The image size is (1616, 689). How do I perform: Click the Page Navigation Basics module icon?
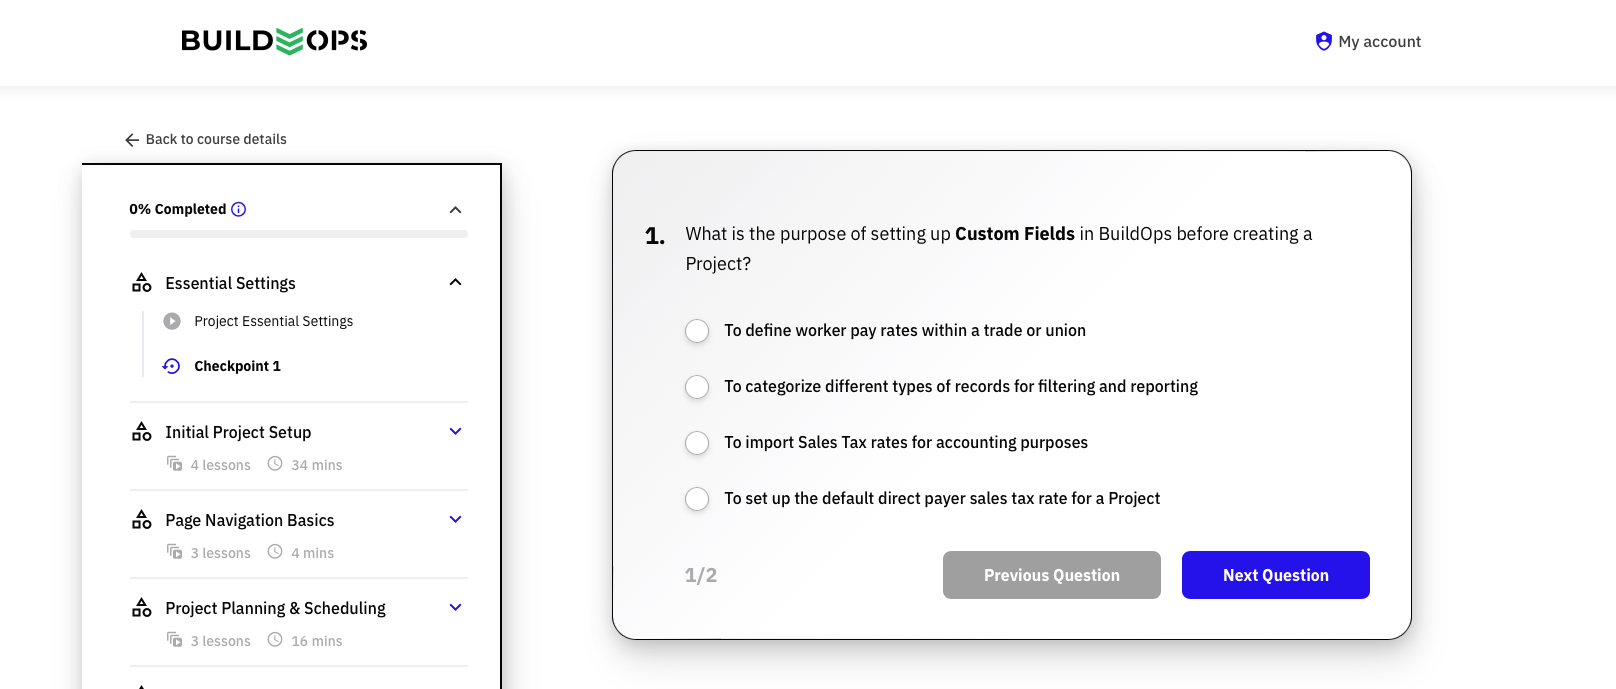click(x=142, y=520)
